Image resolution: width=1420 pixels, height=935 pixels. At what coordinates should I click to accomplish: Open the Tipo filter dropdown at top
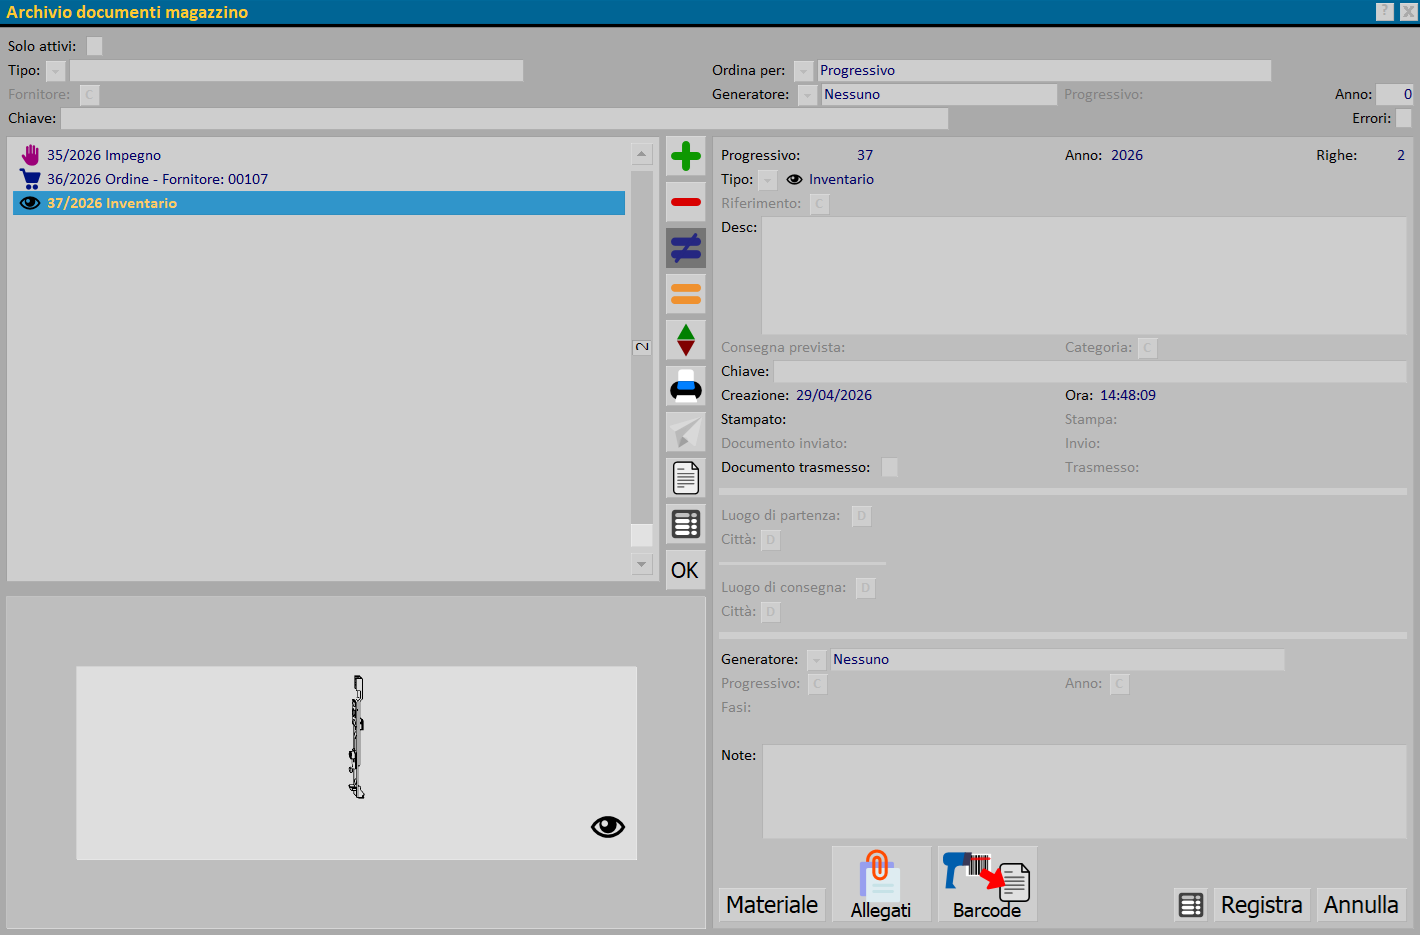(x=56, y=71)
